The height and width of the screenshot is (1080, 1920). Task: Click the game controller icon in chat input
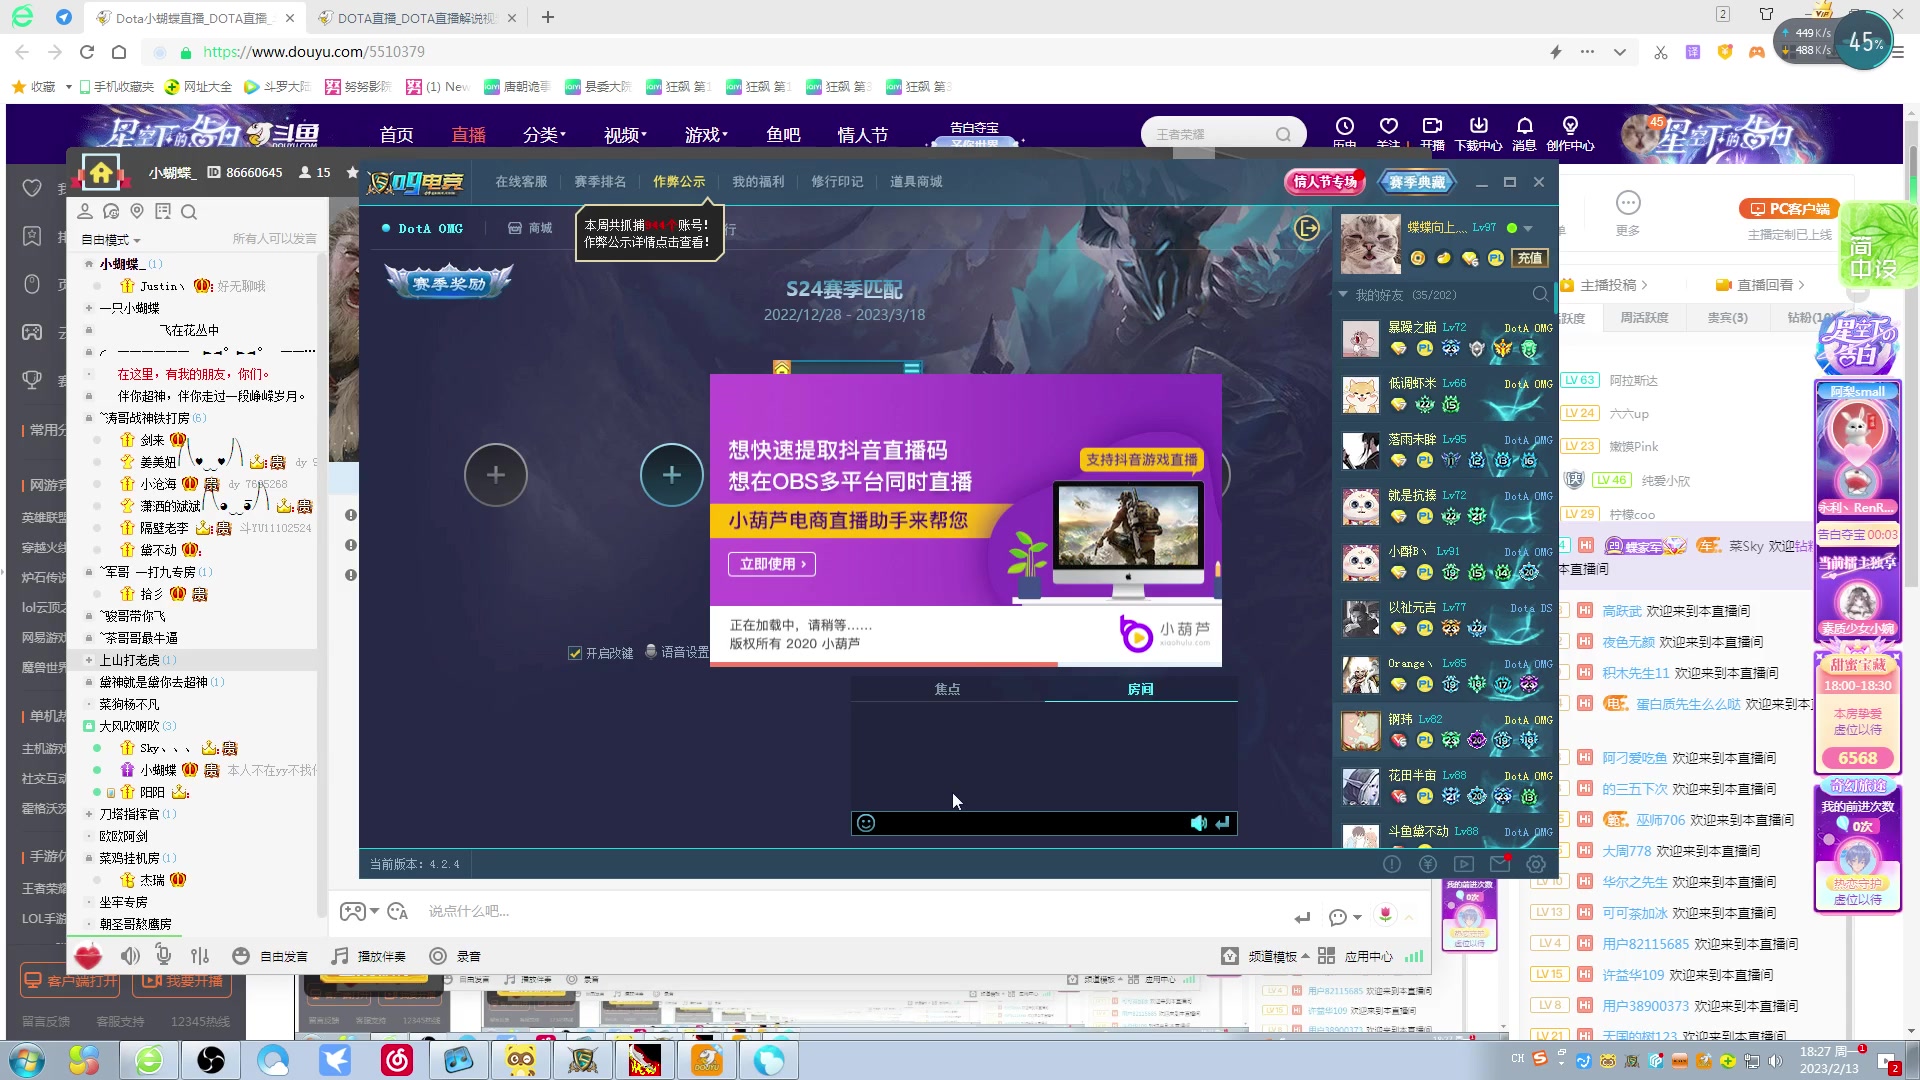point(353,911)
